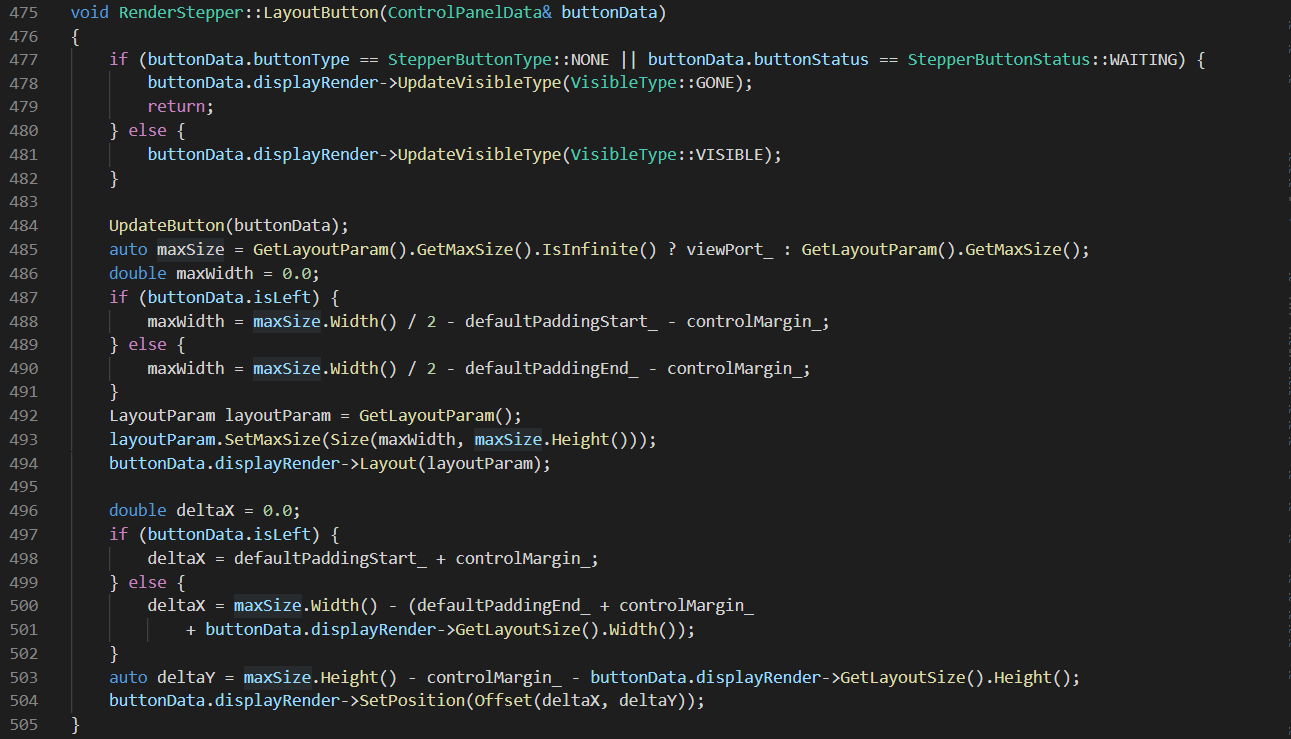This screenshot has height=739, width=1291.
Task: Click the Size( constructor on line 493
Action: pyautogui.click(x=354, y=440)
